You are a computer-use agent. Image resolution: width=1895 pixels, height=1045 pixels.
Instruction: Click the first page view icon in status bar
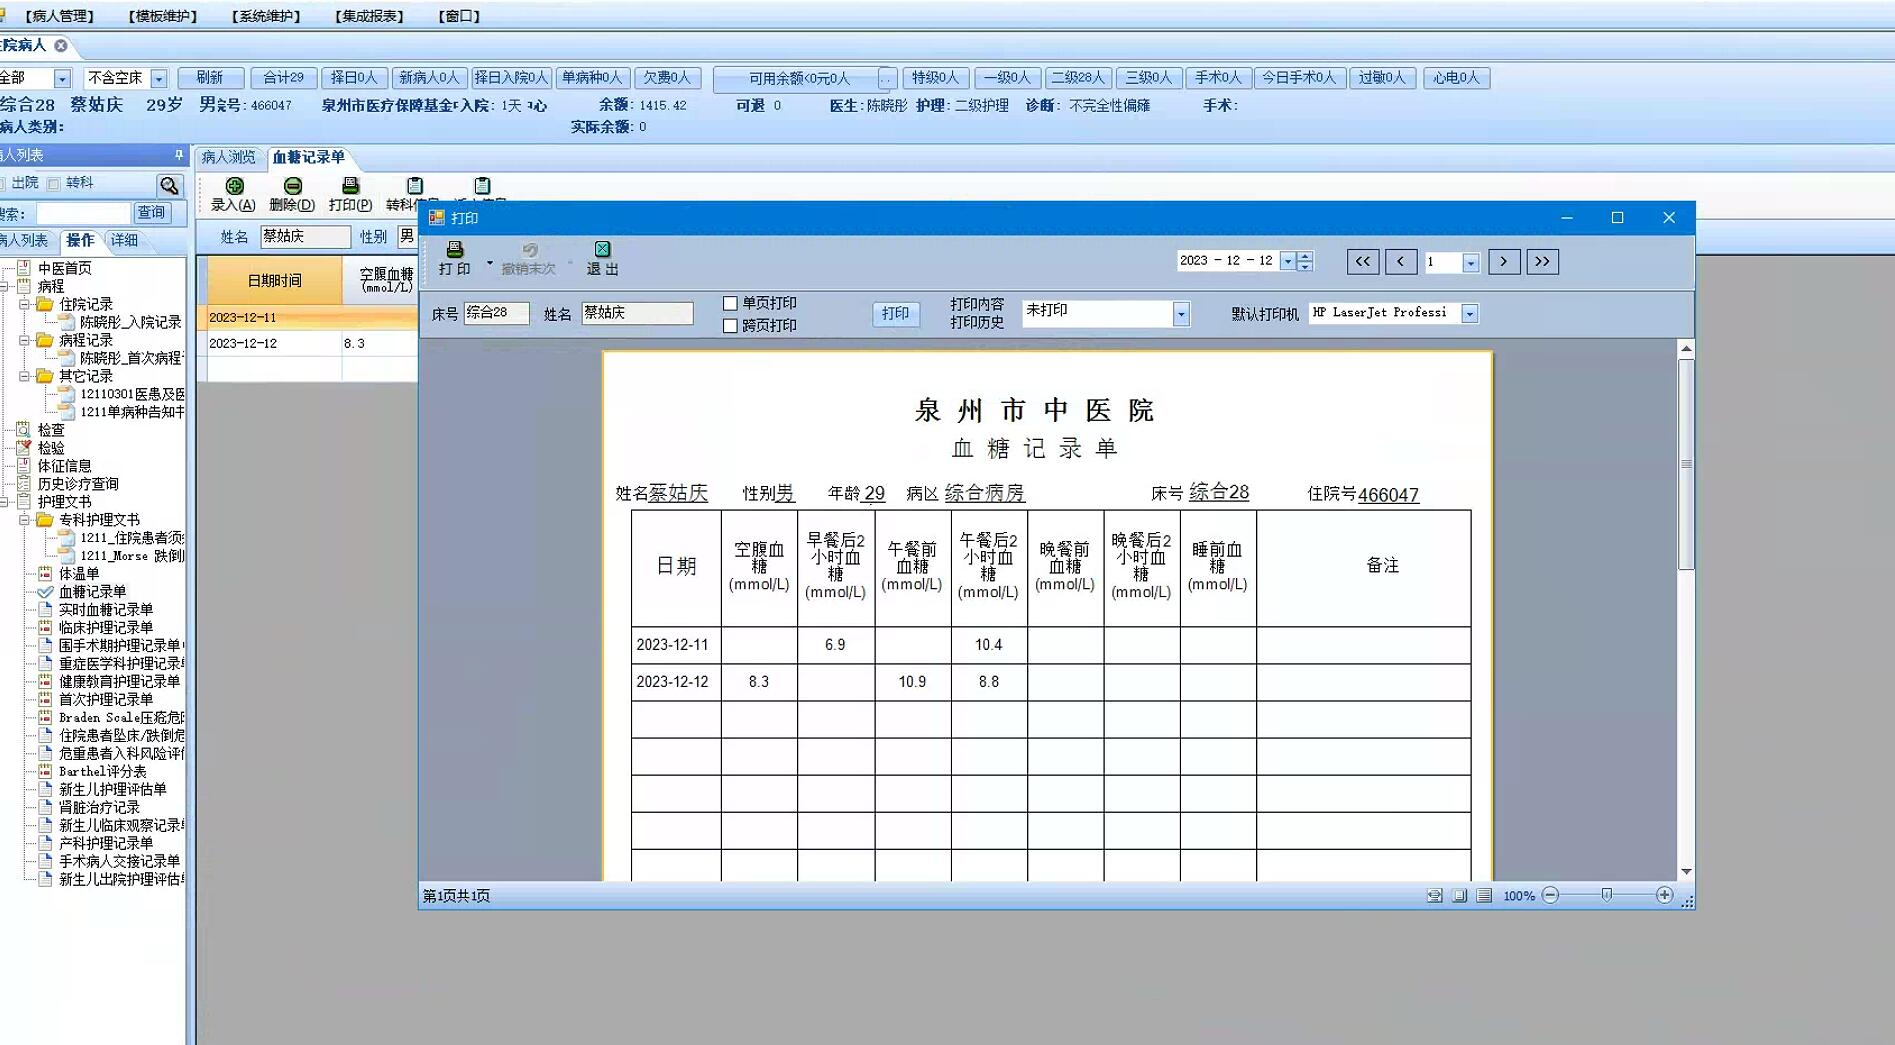[1435, 896]
